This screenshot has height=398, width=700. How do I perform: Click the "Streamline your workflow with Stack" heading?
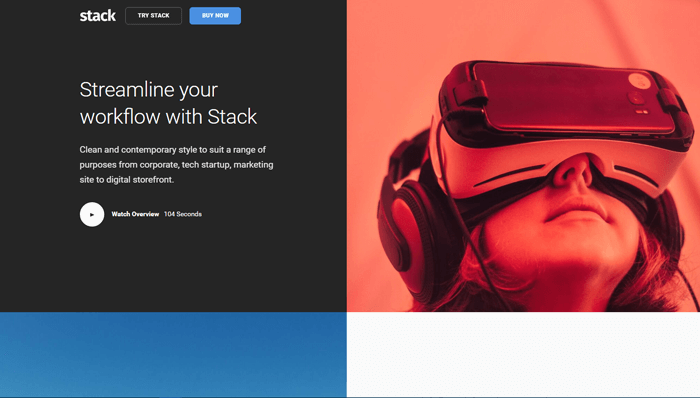168,103
